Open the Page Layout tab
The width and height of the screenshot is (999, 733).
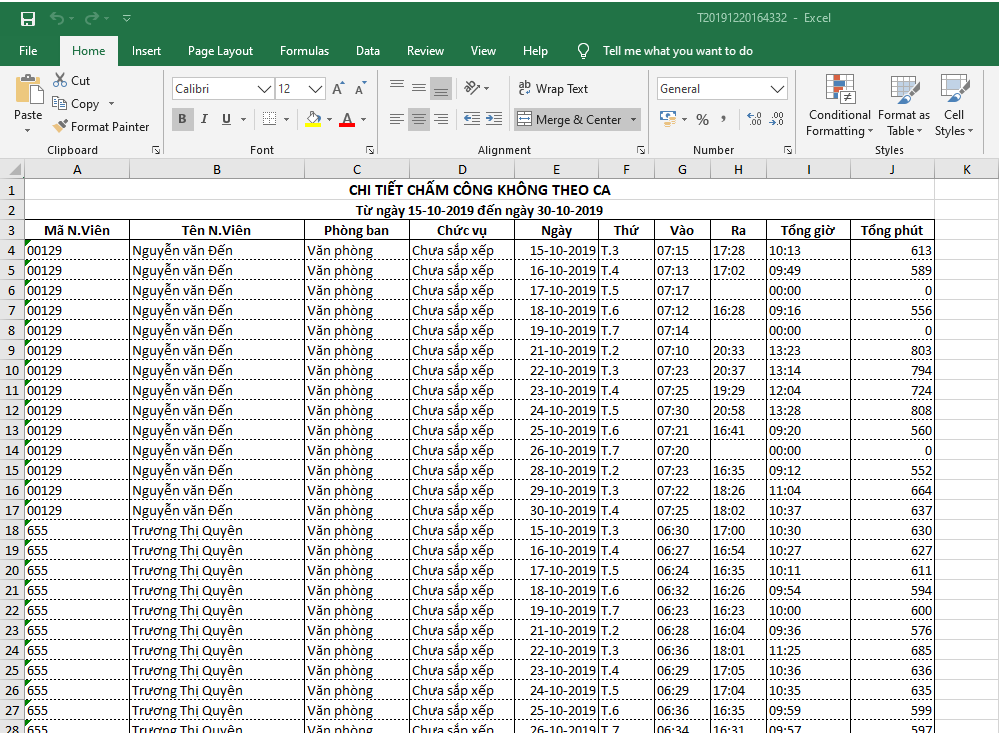220,51
